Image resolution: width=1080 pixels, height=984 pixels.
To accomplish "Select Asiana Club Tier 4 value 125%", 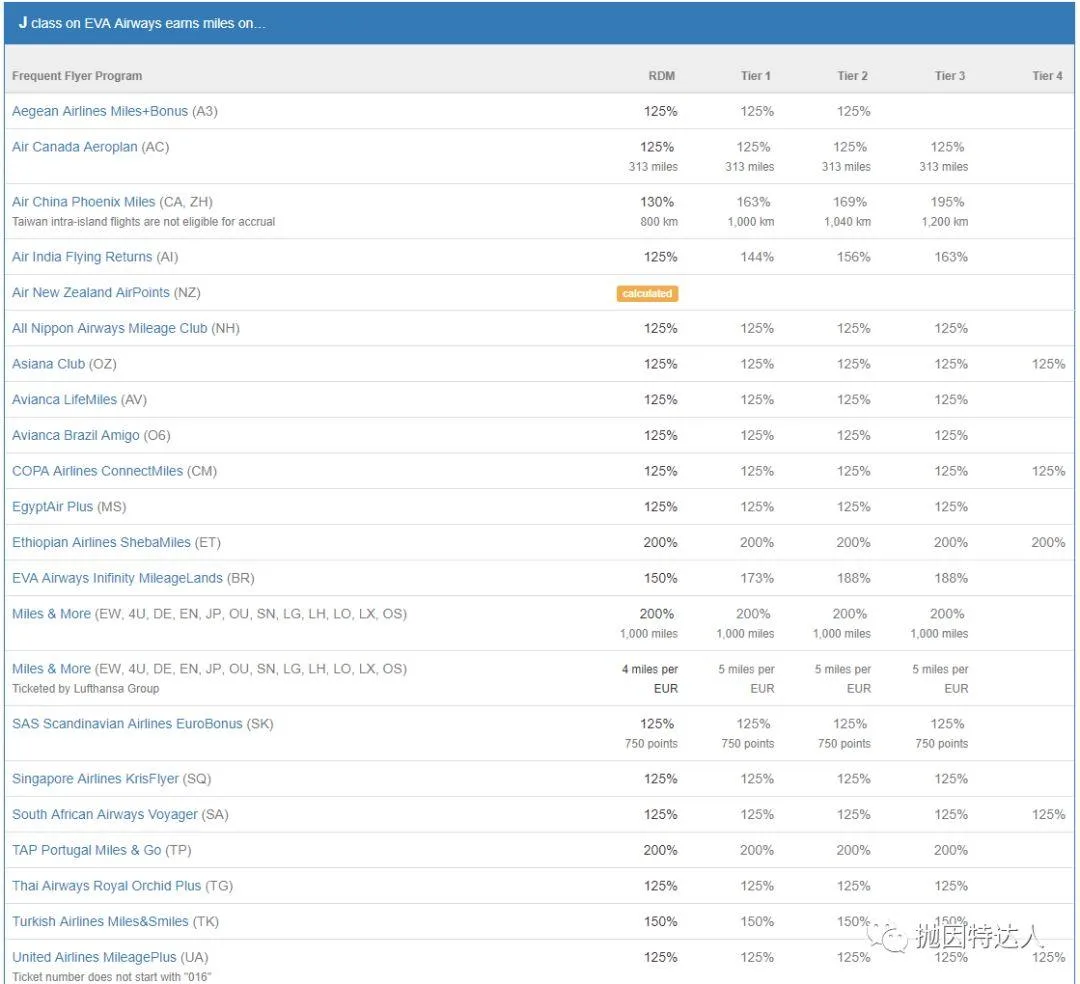I will (x=1048, y=364).
